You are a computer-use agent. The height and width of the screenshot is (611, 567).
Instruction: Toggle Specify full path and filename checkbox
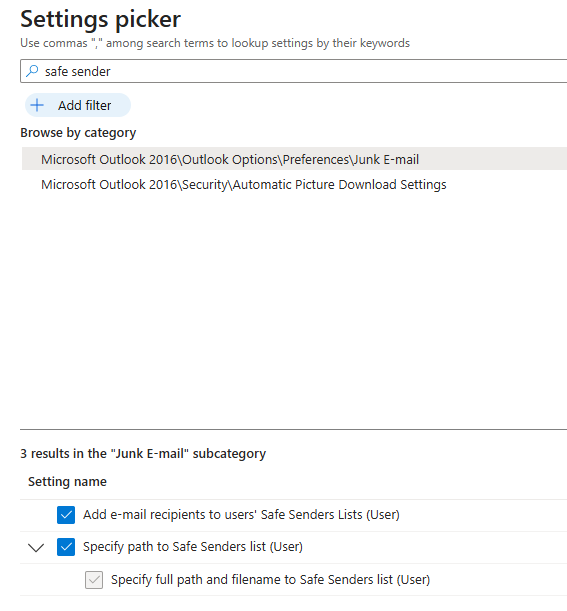(x=94, y=580)
